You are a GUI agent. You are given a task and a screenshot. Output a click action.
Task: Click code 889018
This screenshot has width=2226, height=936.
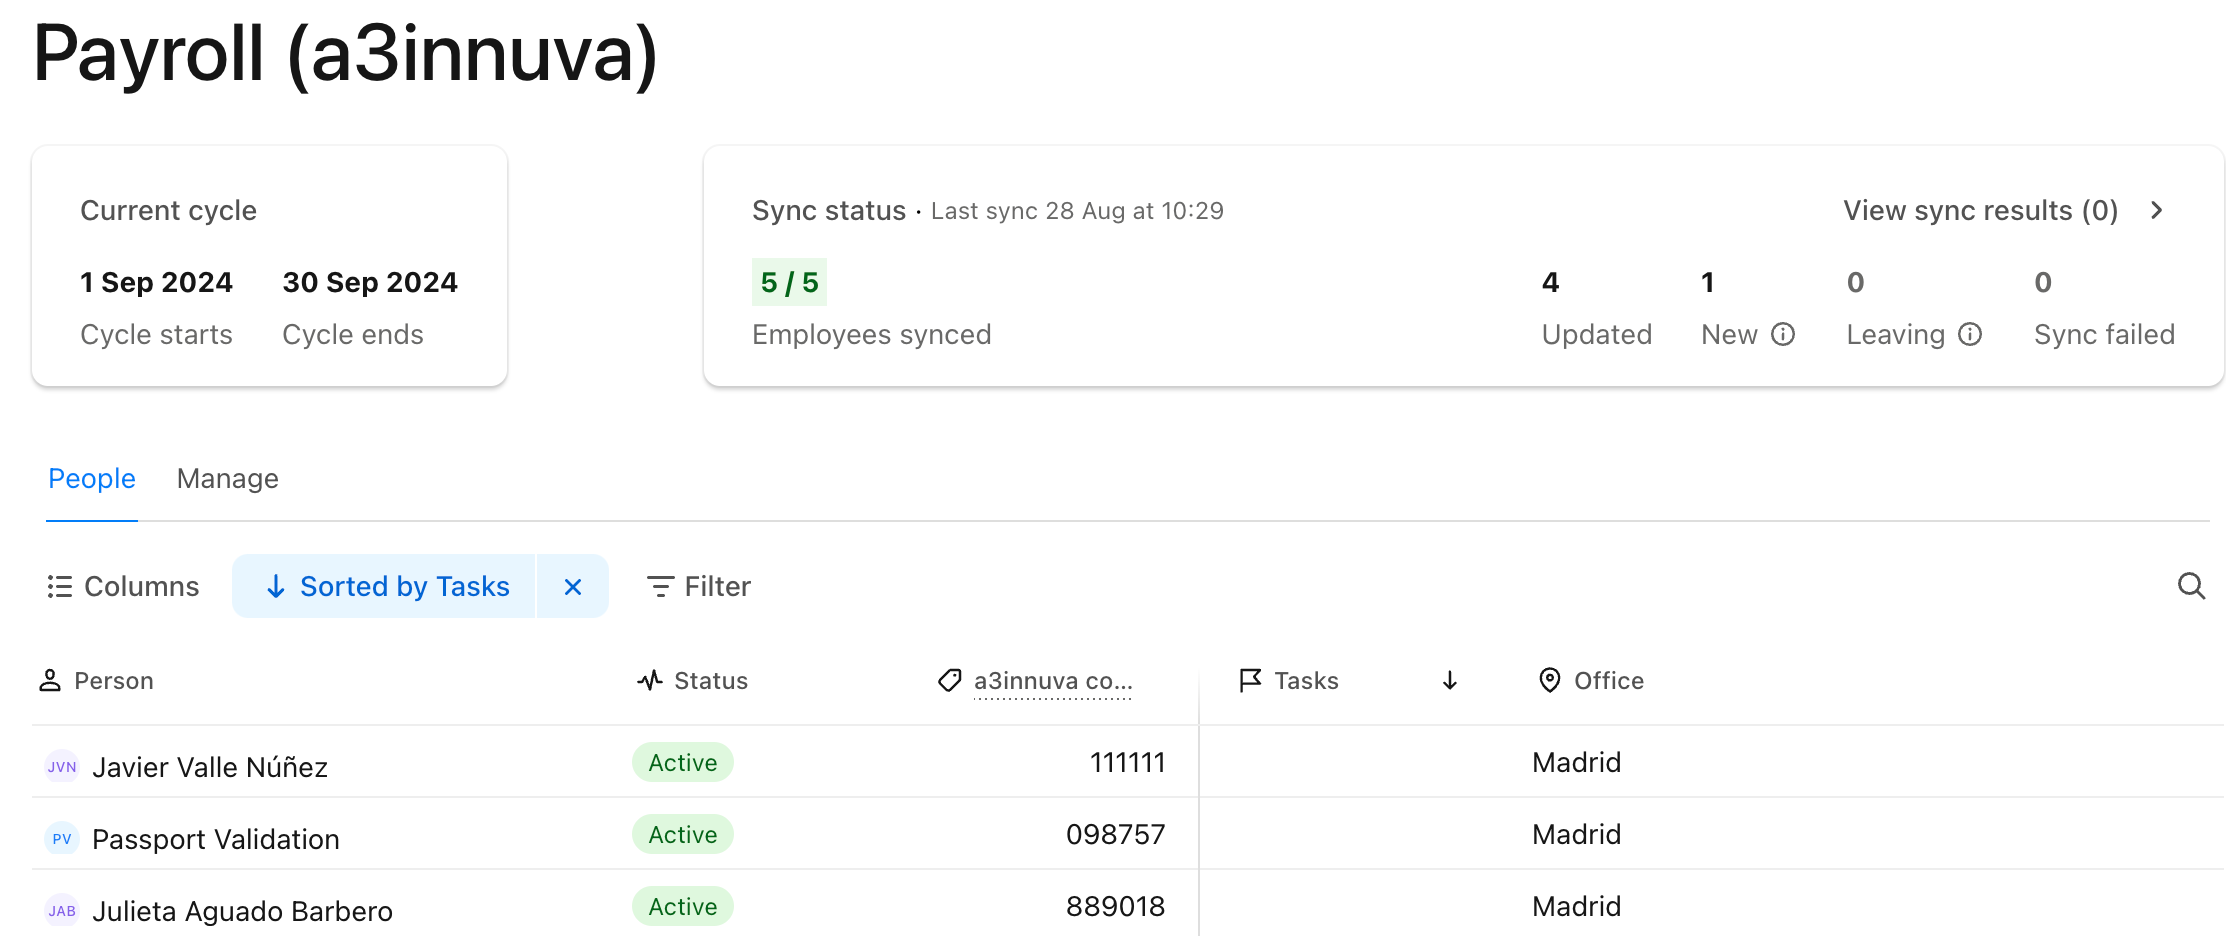(x=1115, y=906)
